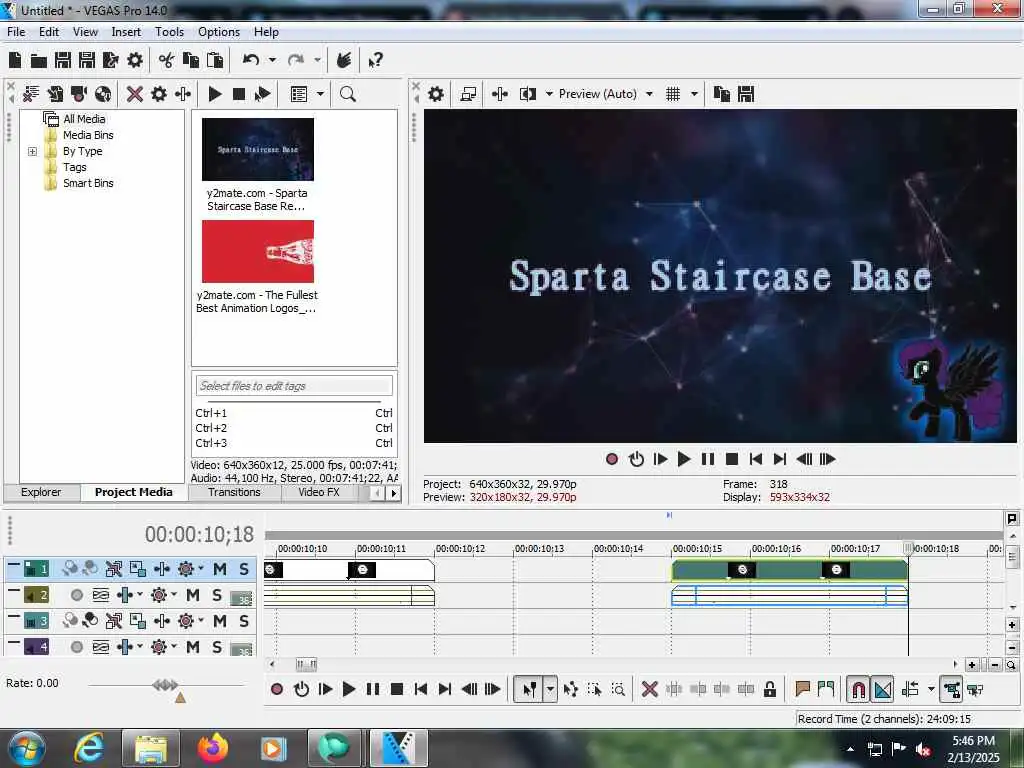Screen dimensions: 1024x768
Task: Open edit tool selector dropdown arrow
Action: pyautogui.click(x=551, y=689)
